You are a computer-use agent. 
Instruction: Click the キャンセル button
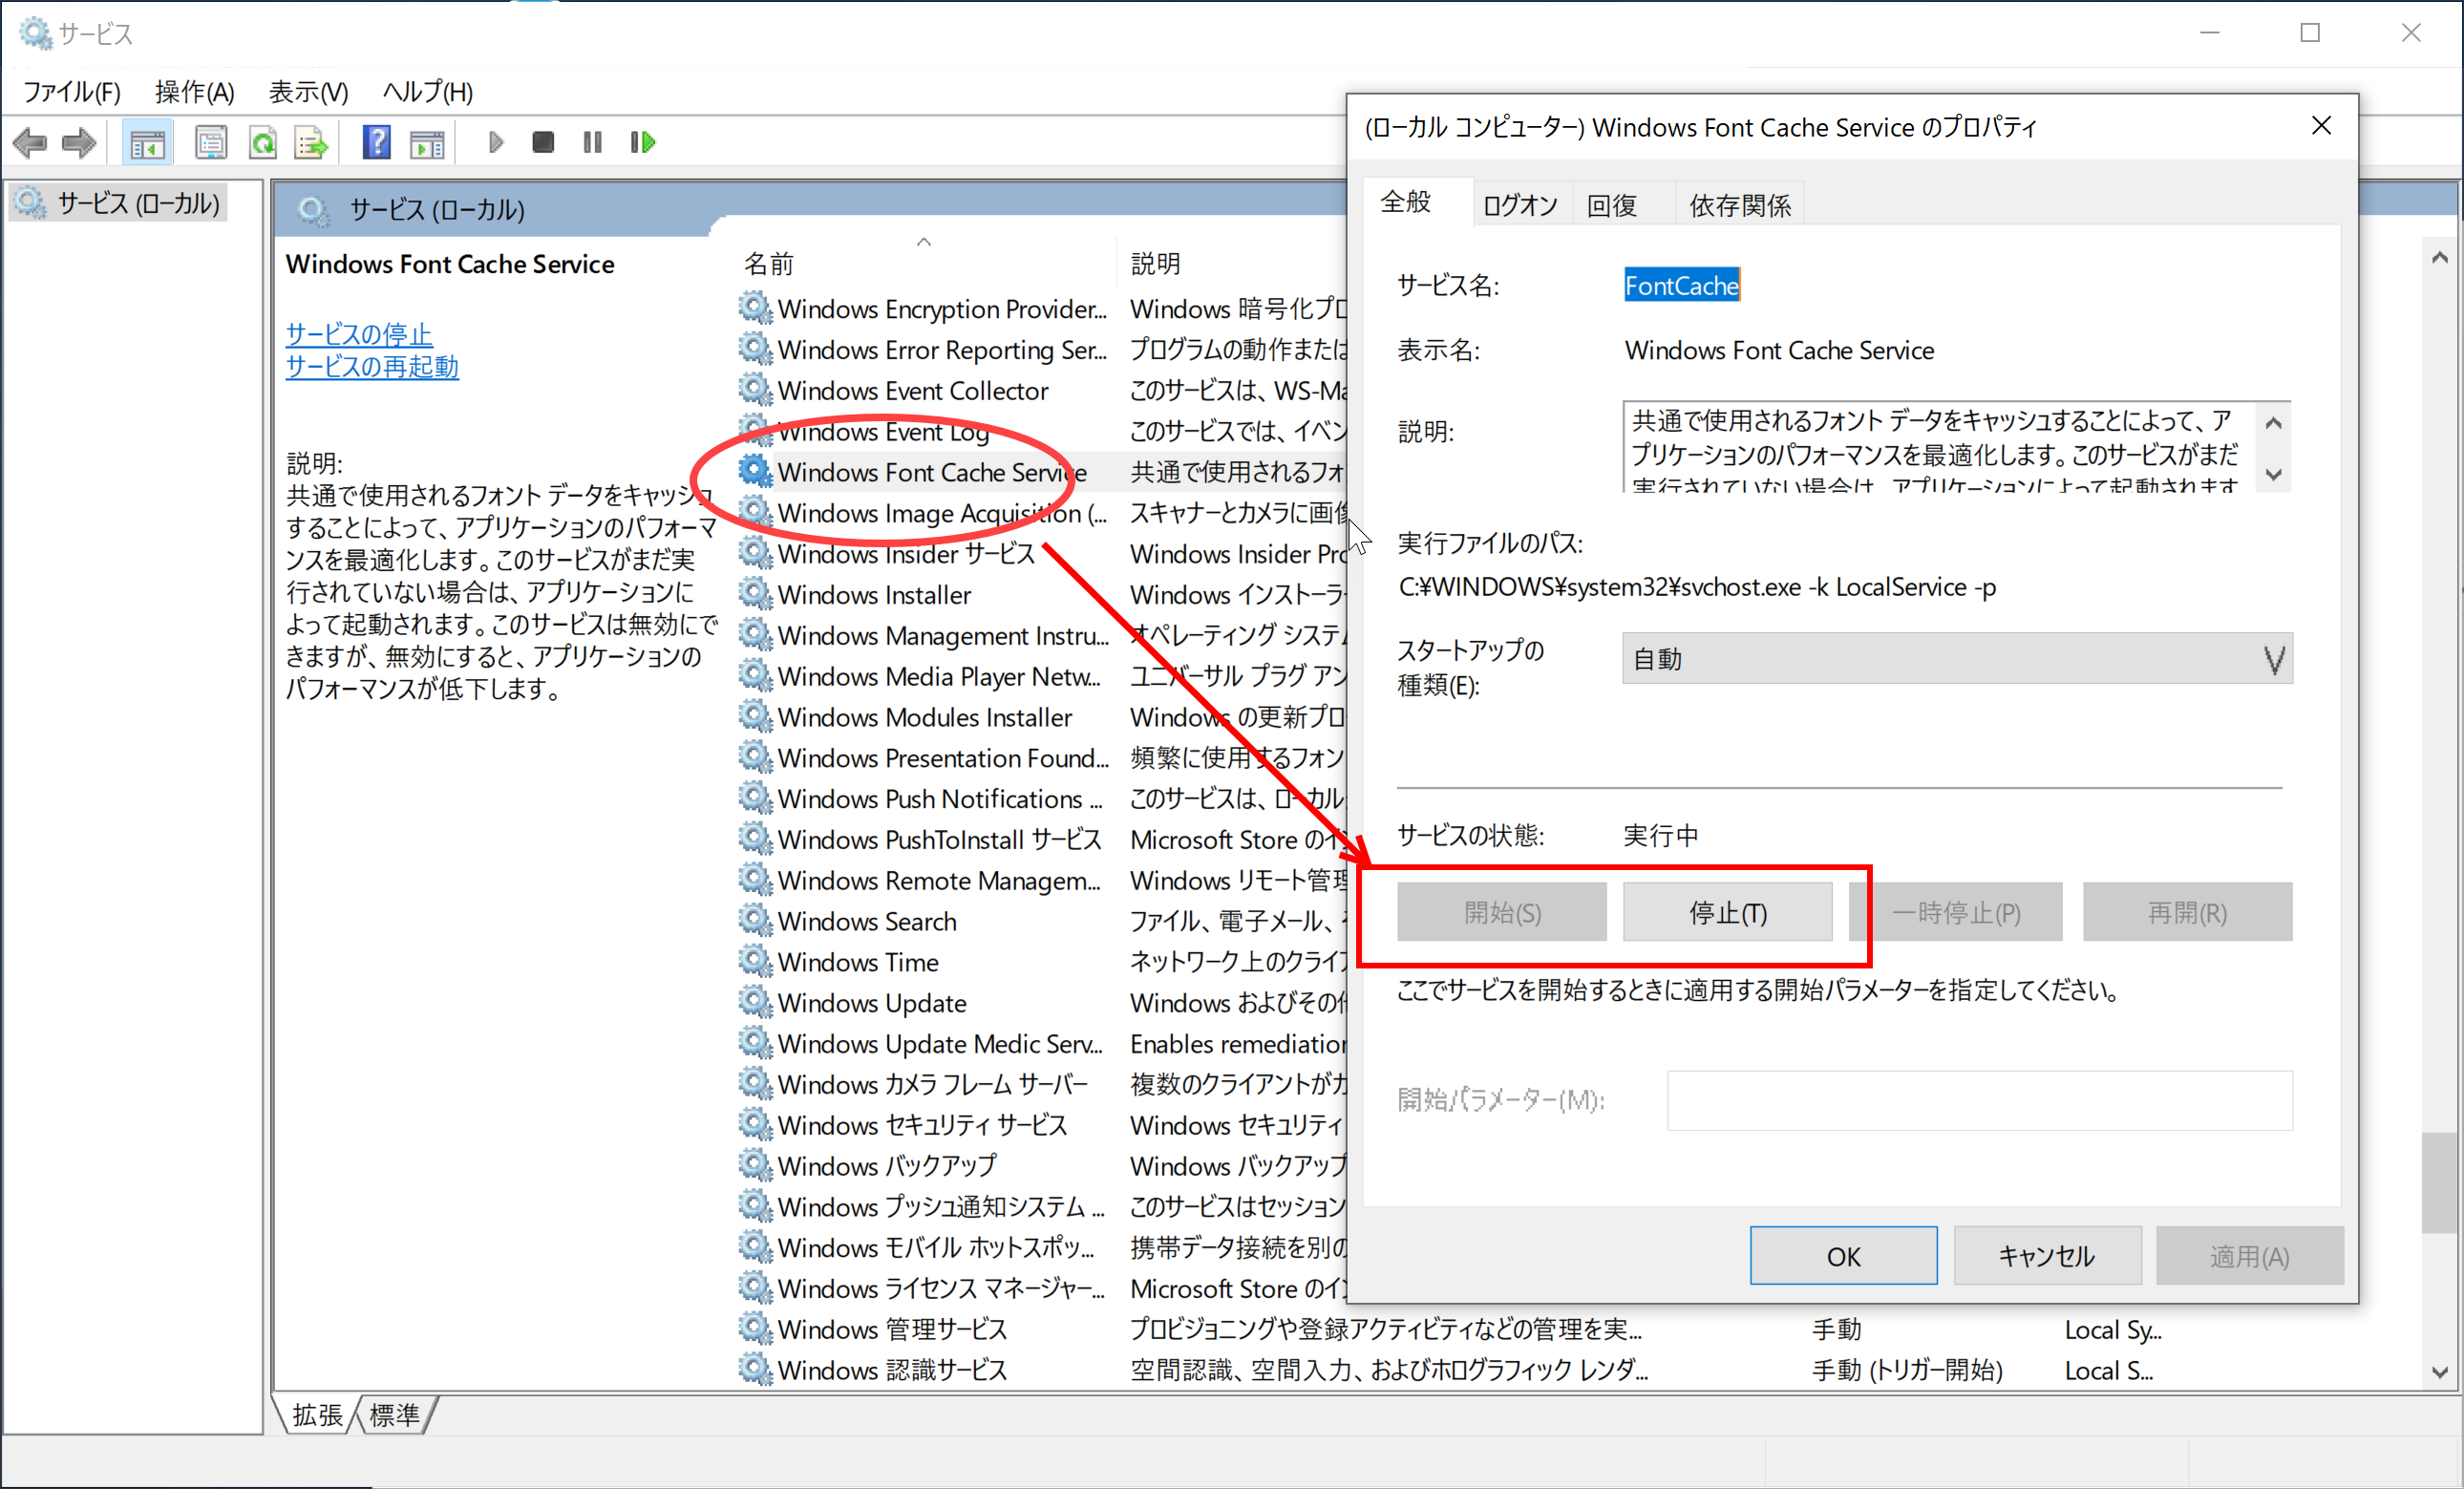click(x=2047, y=1256)
